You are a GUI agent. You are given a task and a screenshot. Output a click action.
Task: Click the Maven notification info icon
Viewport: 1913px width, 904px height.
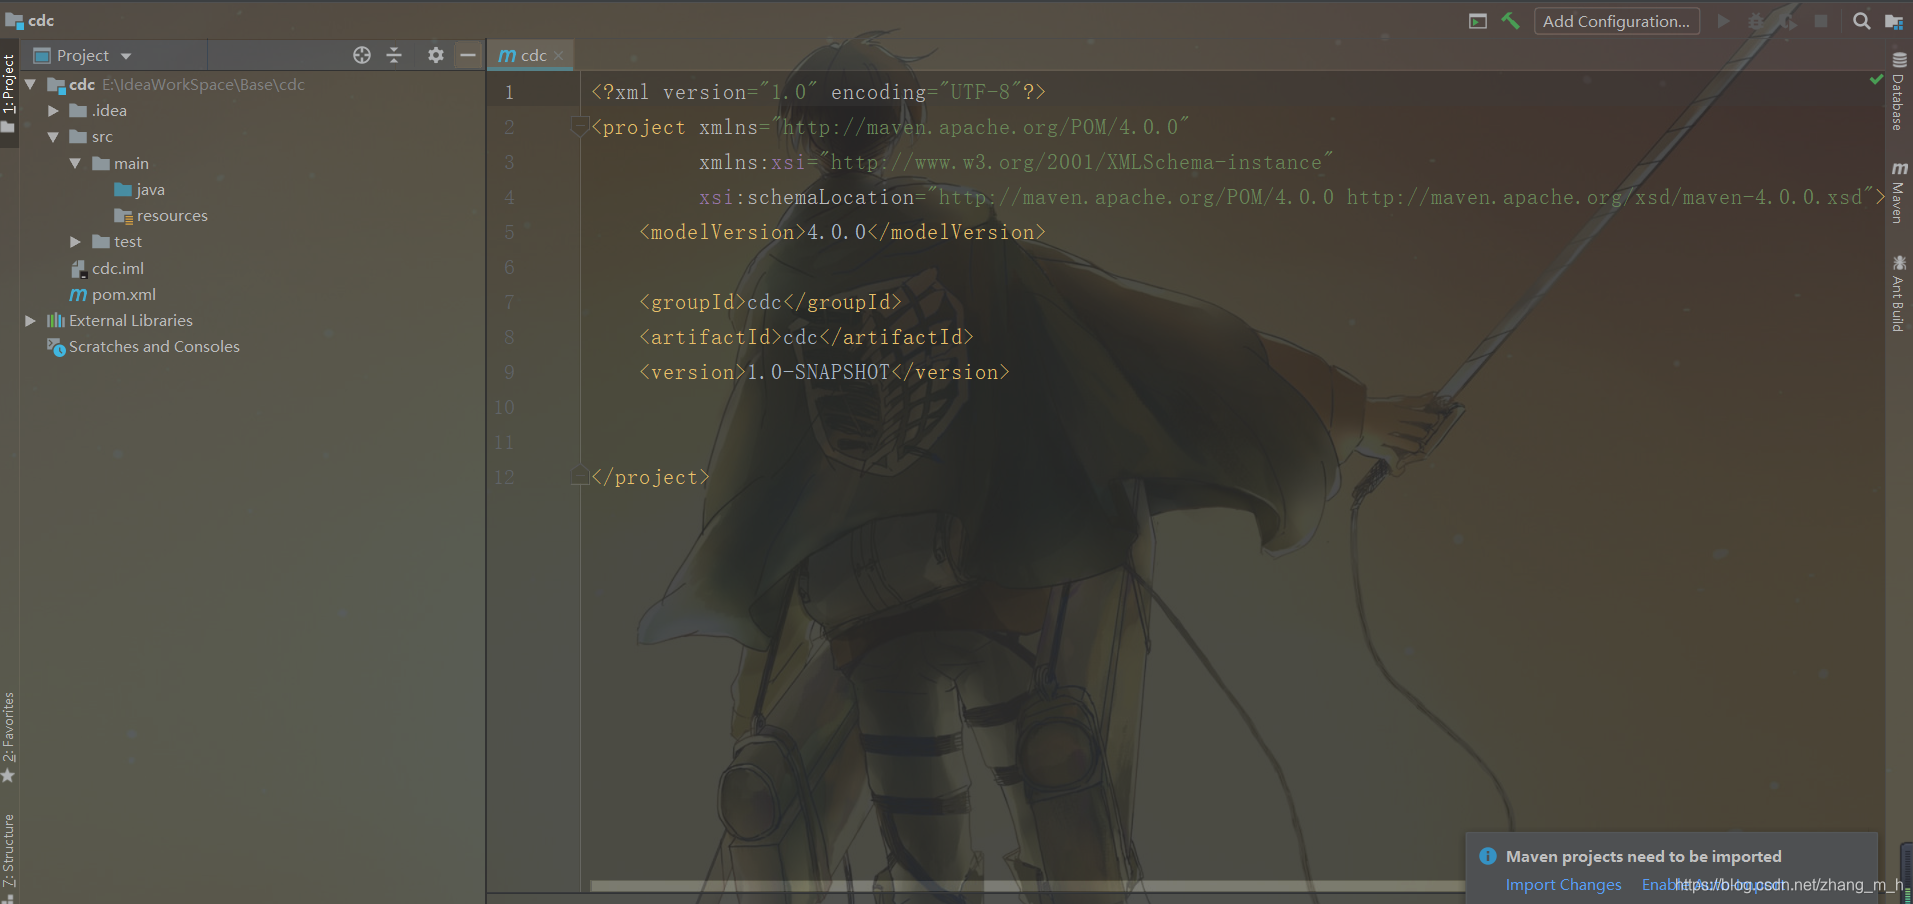tap(1488, 856)
